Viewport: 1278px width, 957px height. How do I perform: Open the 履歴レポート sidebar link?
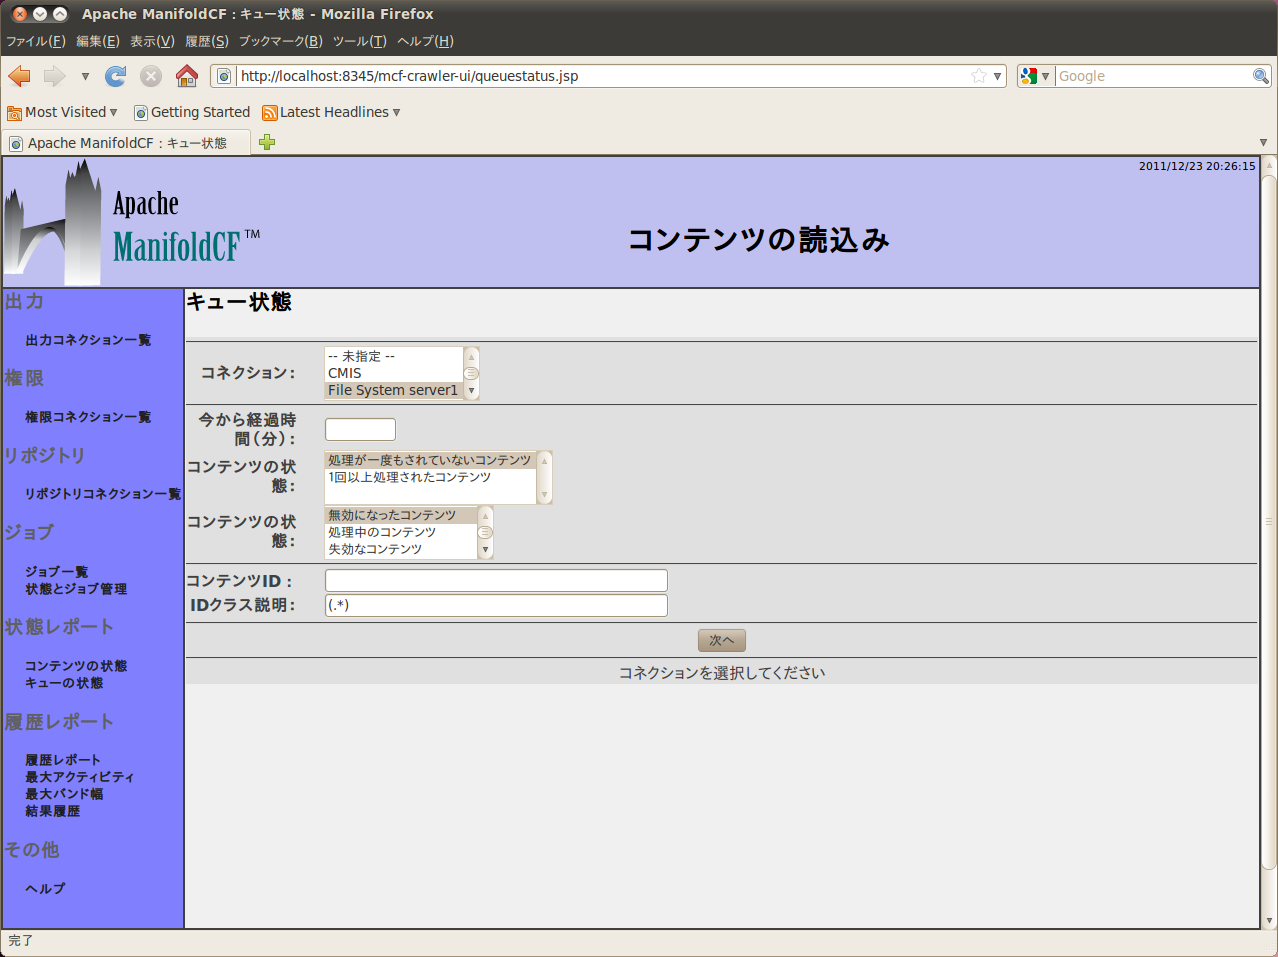63,760
